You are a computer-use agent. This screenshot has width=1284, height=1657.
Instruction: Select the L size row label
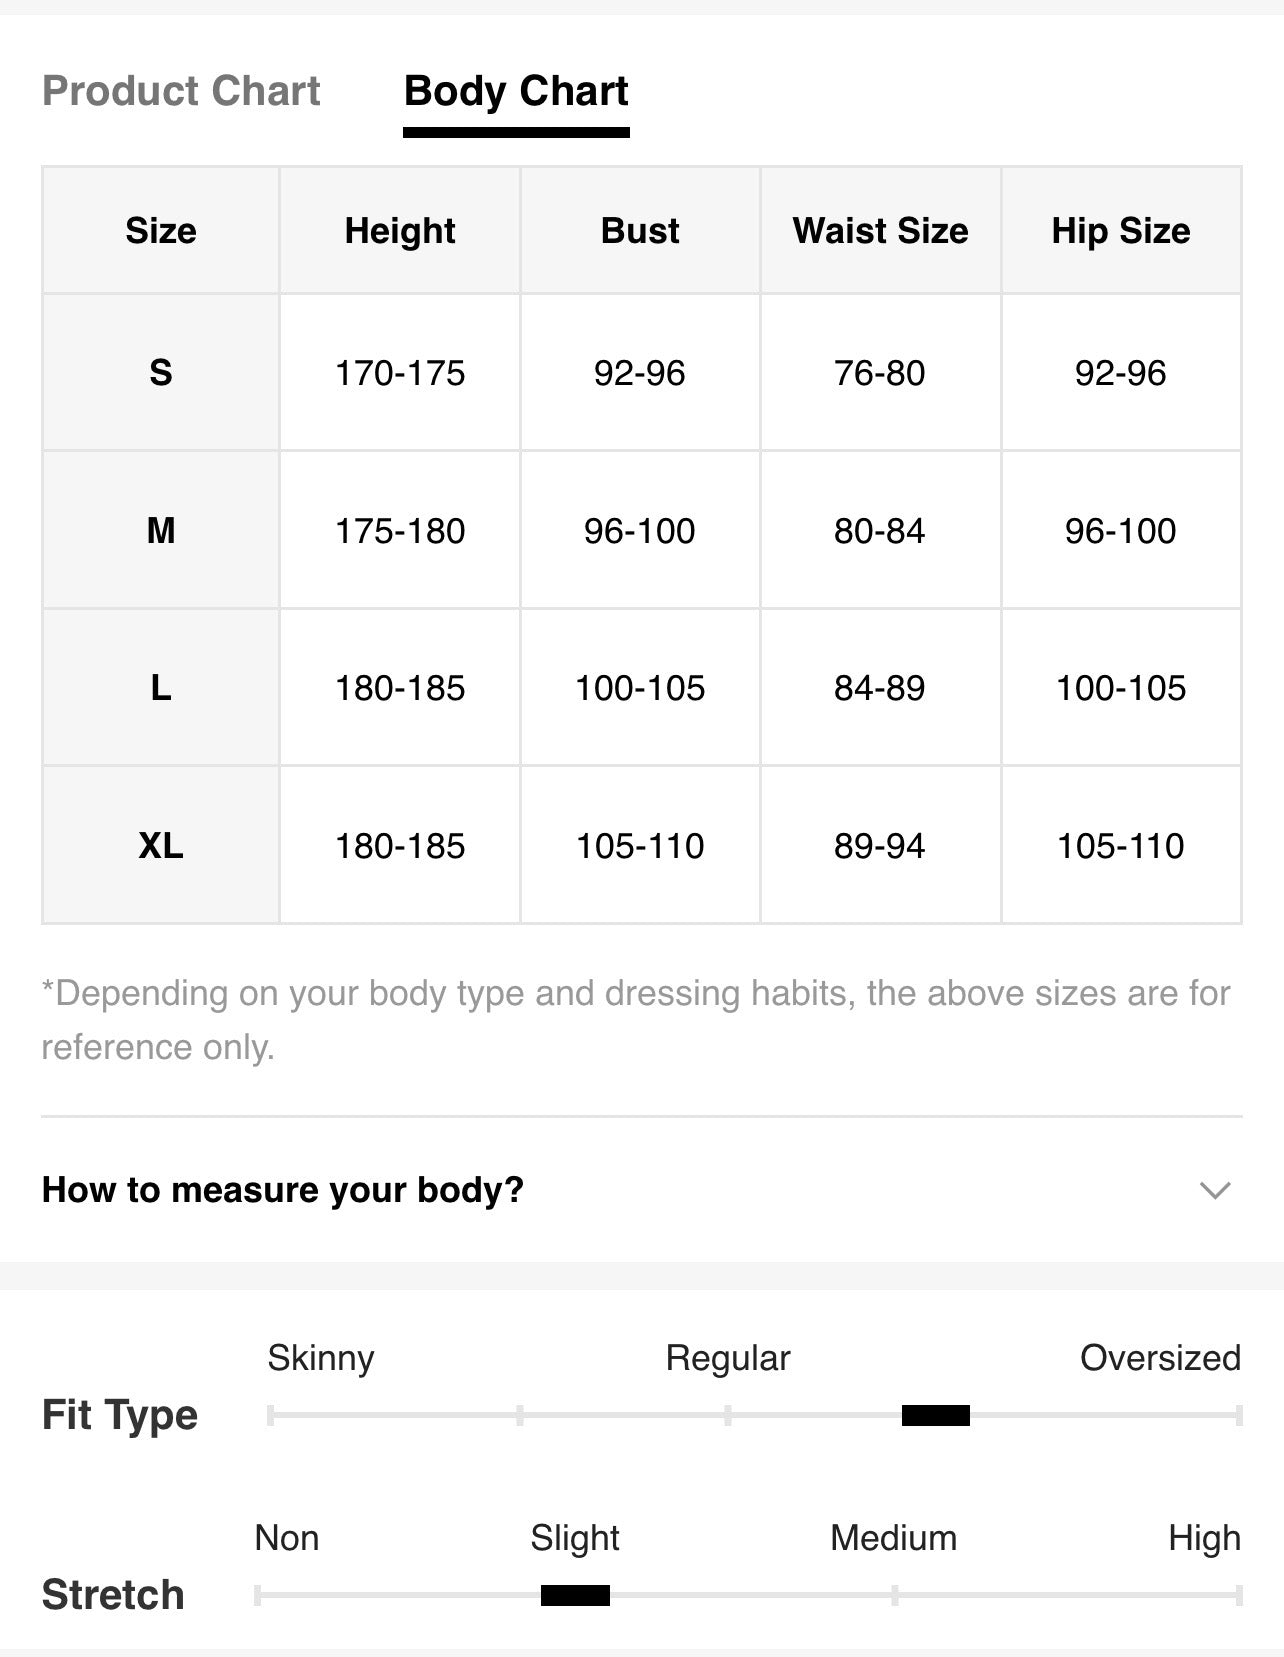click(161, 688)
